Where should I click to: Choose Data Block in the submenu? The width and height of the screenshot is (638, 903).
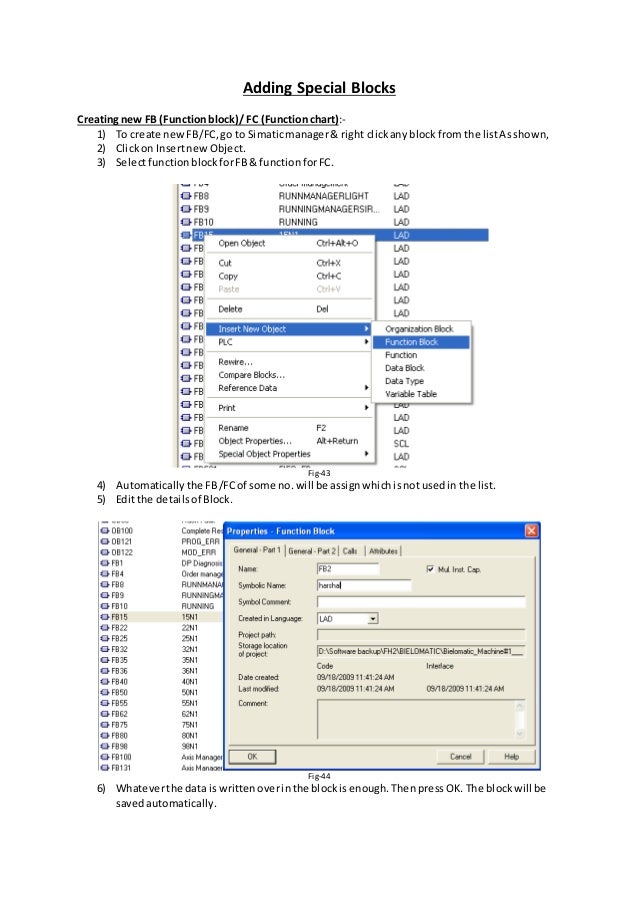[421, 368]
